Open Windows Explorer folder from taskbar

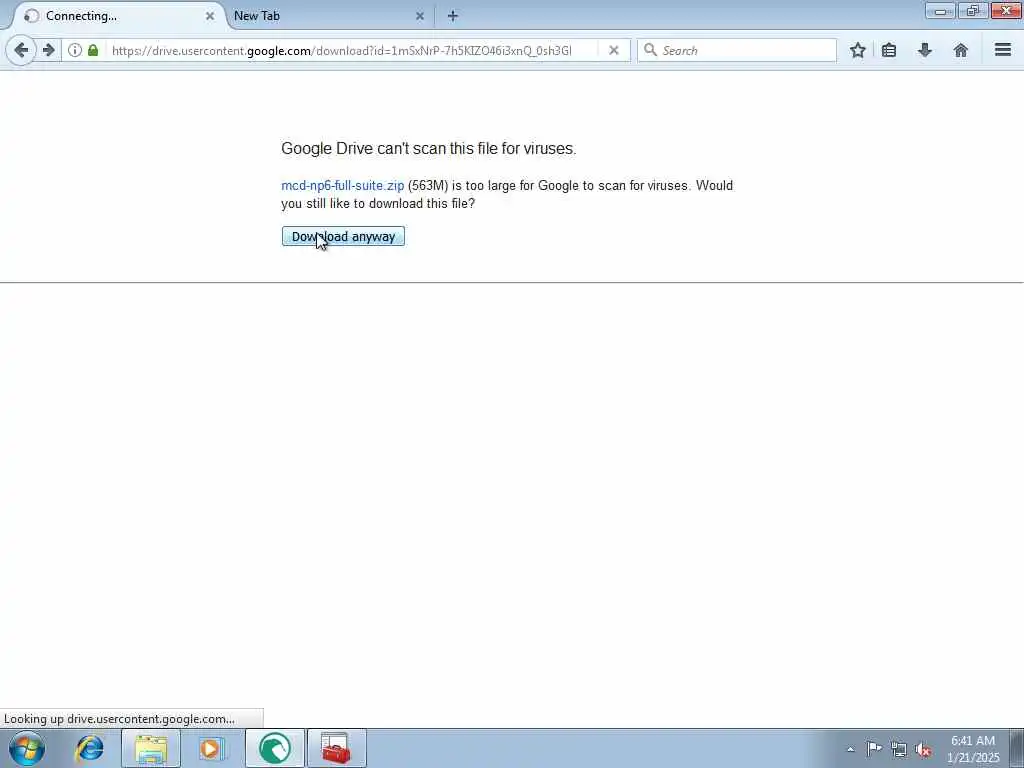click(152, 748)
